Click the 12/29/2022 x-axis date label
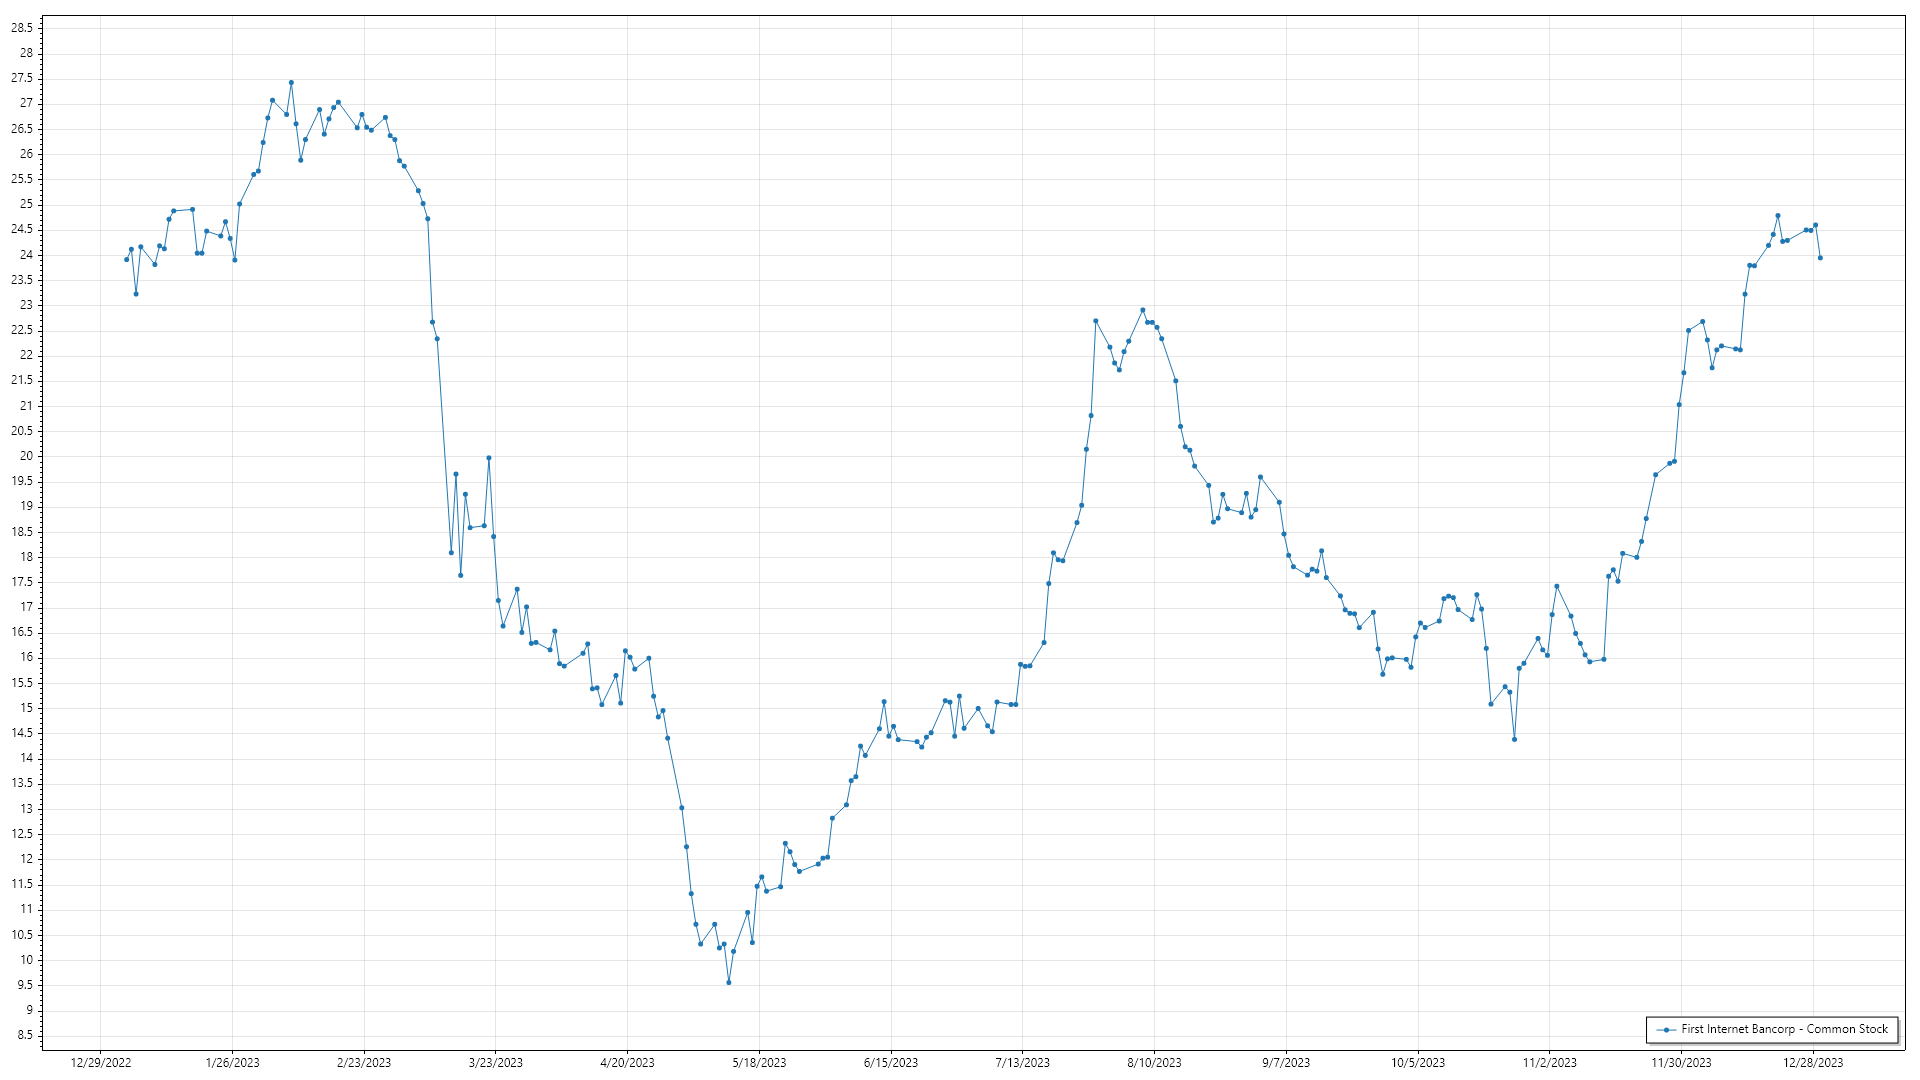The image size is (1920, 1080). tap(101, 1062)
